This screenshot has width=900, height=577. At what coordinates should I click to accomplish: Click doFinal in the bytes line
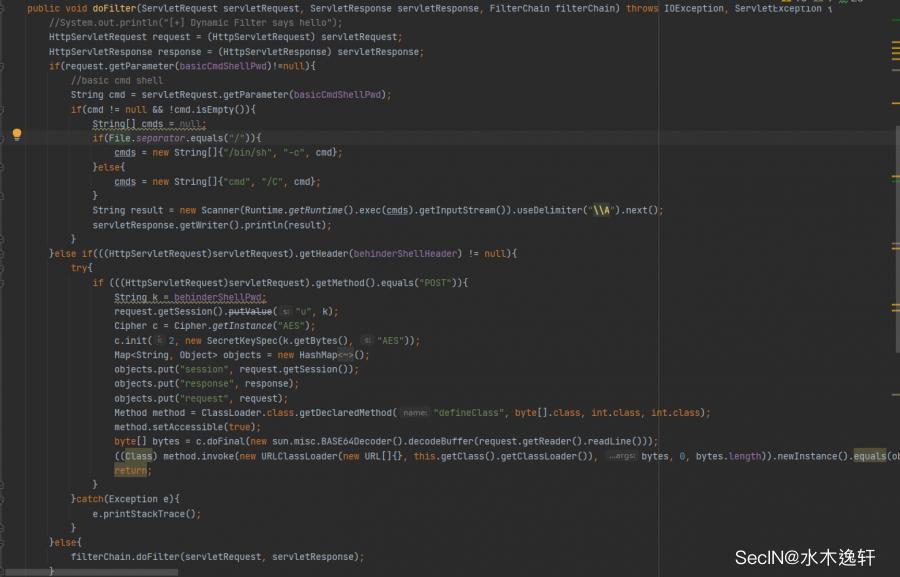226,442
